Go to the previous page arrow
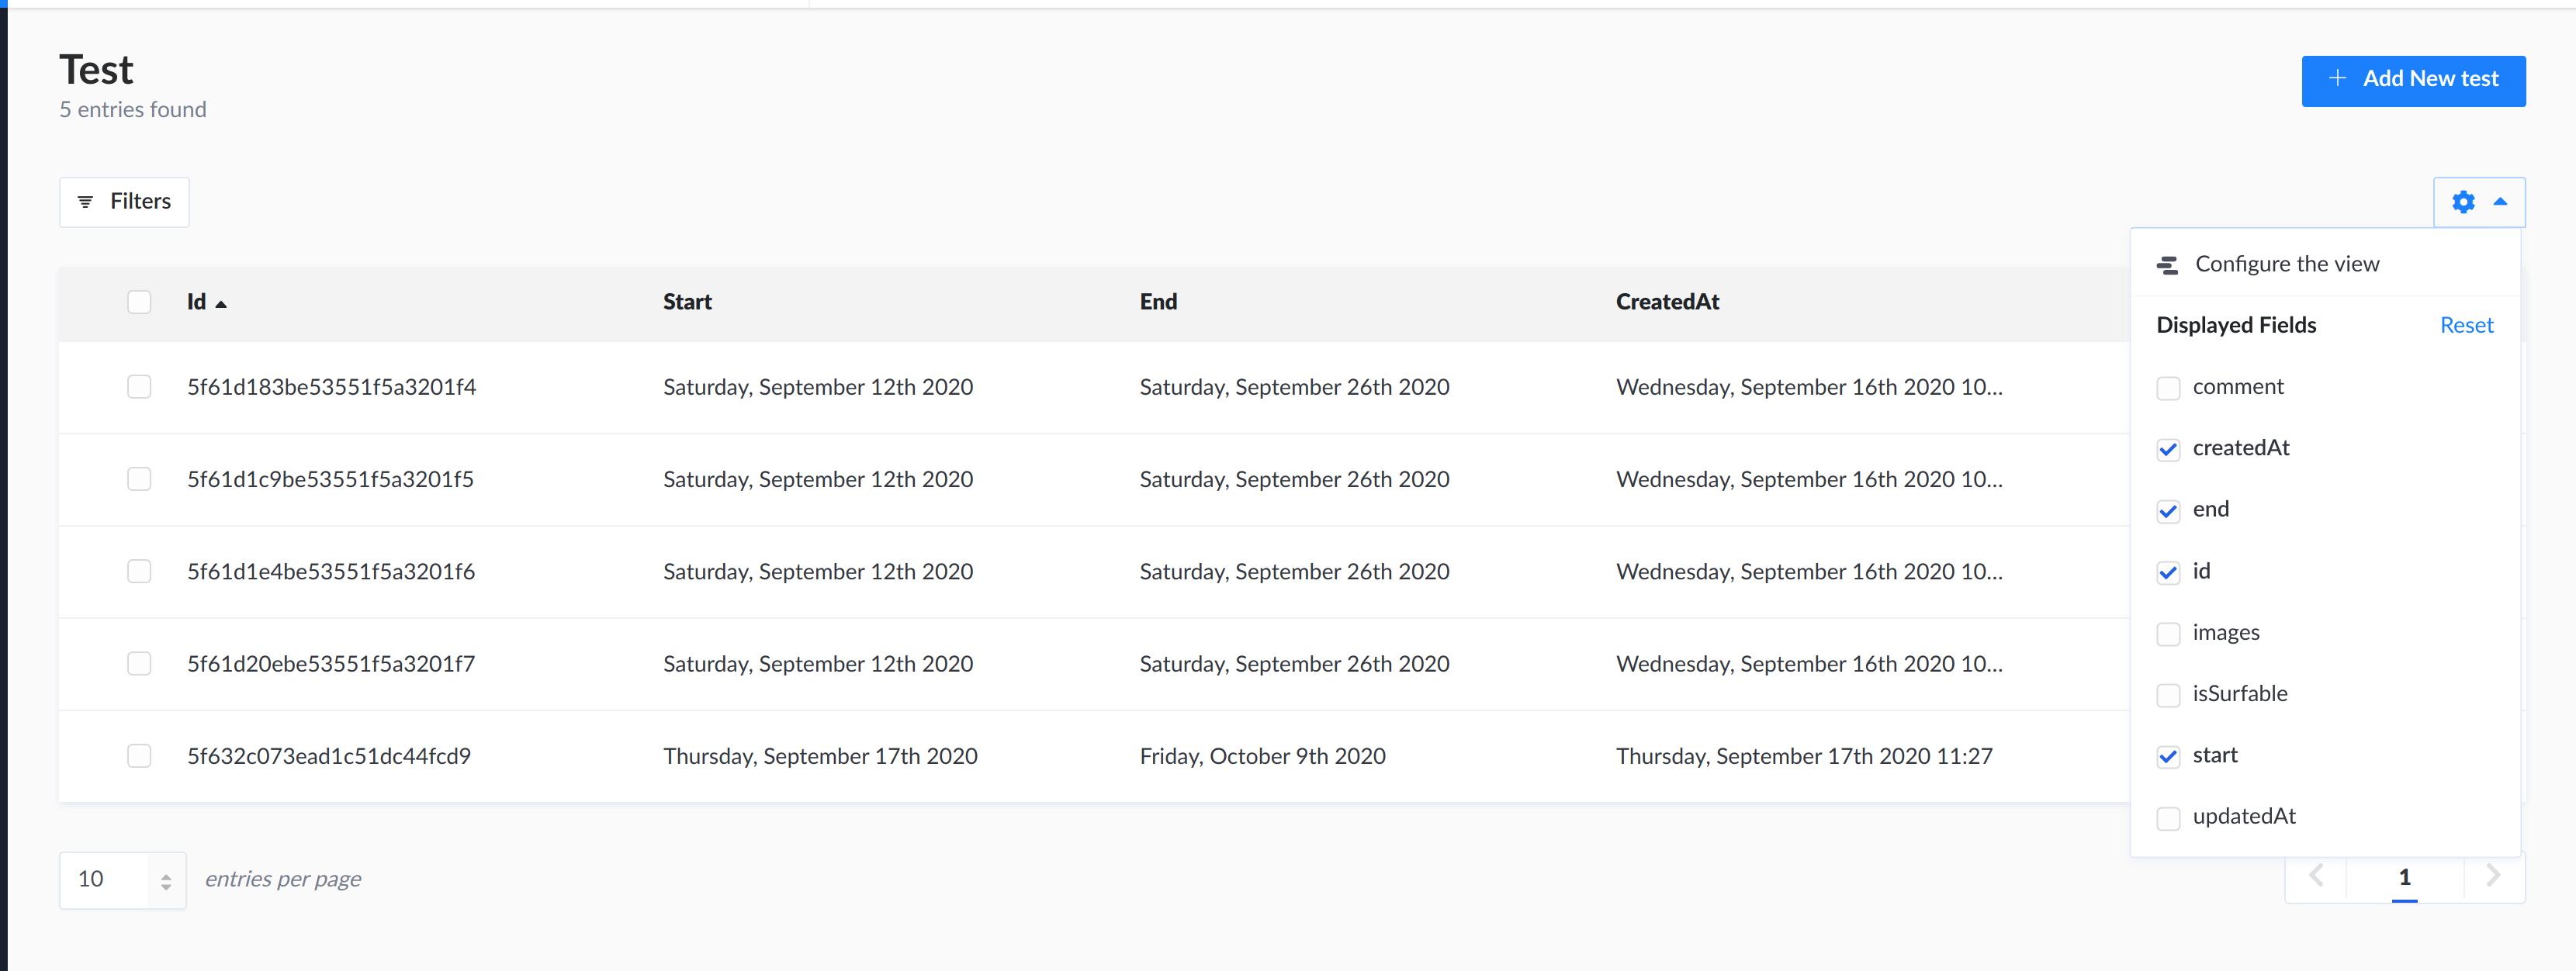The width and height of the screenshot is (2576, 971). tap(2316, 877)
